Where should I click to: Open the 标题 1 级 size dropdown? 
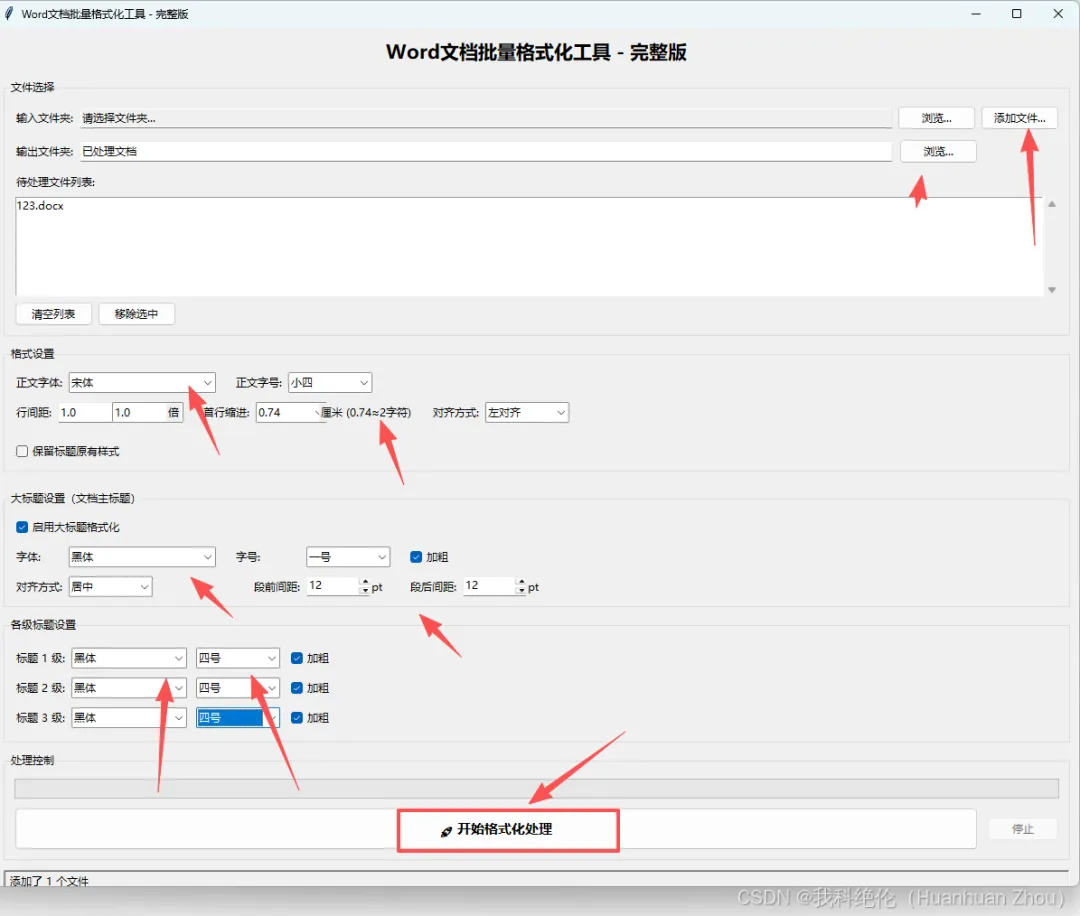(238, 658)
